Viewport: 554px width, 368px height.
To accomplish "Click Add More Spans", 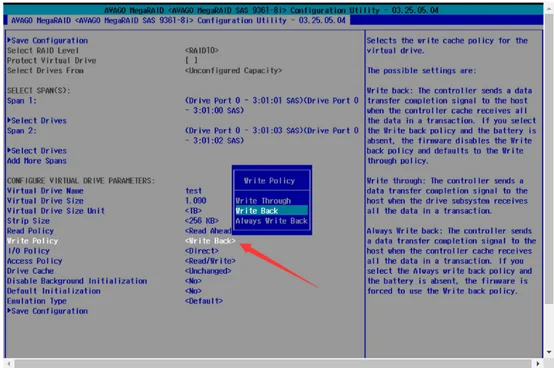I will [x=37, y=161].
